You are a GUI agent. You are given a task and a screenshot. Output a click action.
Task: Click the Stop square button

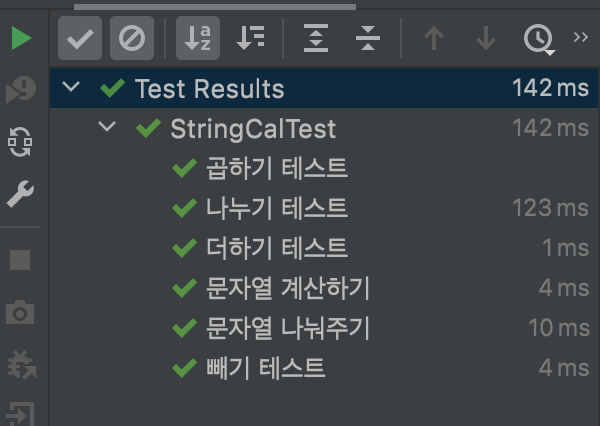[20, 260]
